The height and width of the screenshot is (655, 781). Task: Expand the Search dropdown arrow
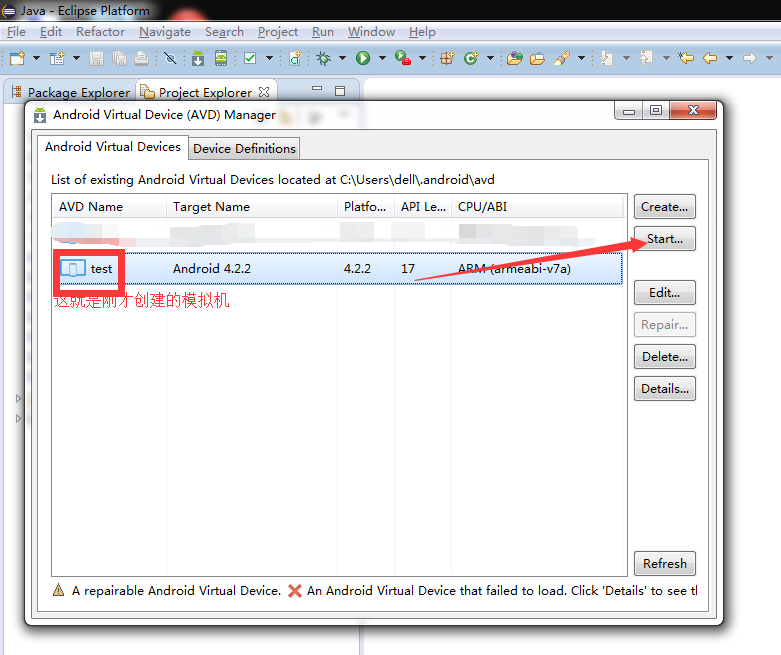tap(581, 58)
